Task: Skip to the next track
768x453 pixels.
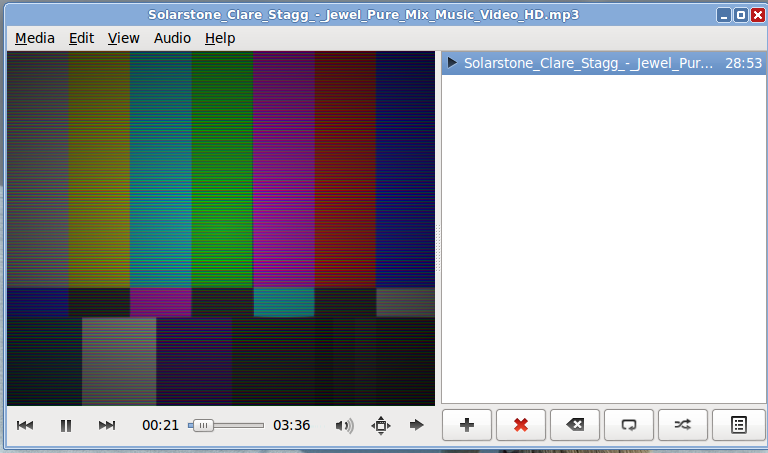Action: 107,425
